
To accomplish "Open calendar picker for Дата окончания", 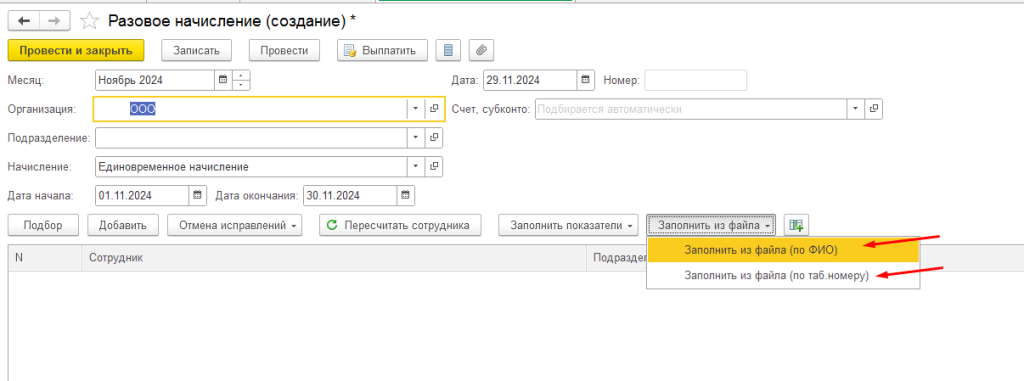I will [x=406, y=195].
